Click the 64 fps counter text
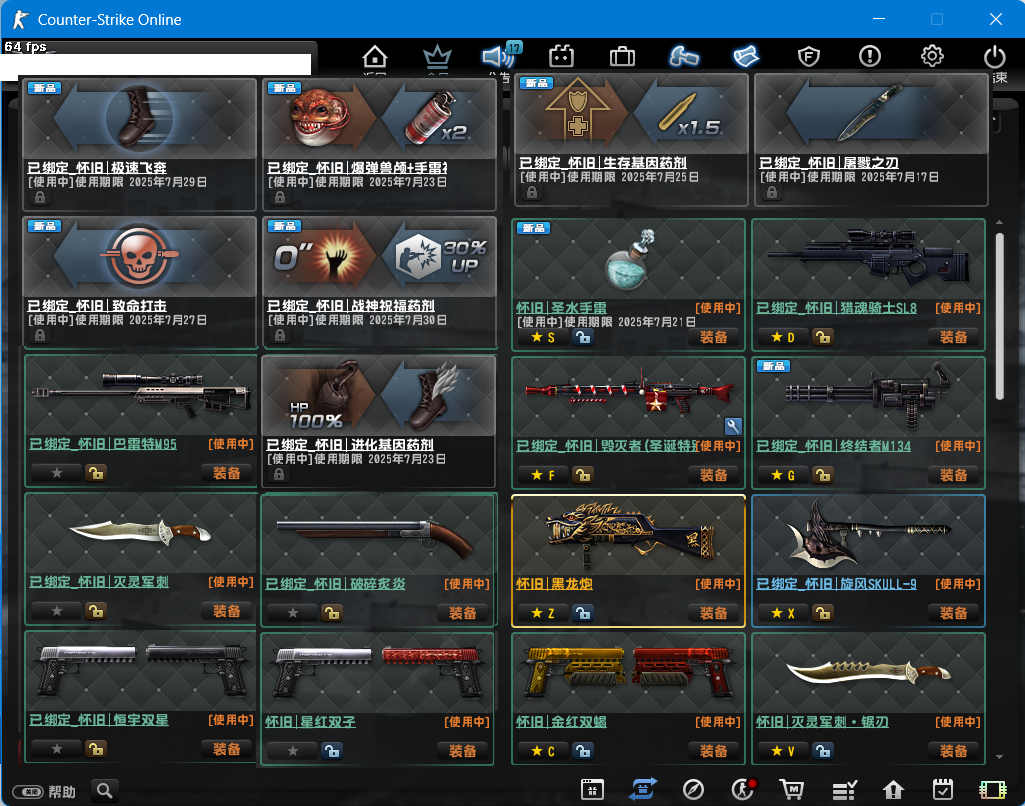 [x=25, y=46]
